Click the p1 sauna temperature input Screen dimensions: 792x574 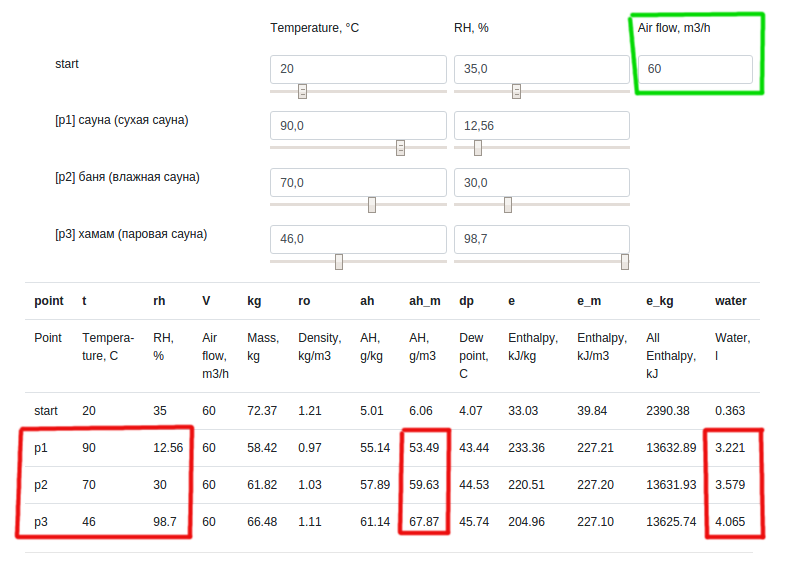coord(358,125)
